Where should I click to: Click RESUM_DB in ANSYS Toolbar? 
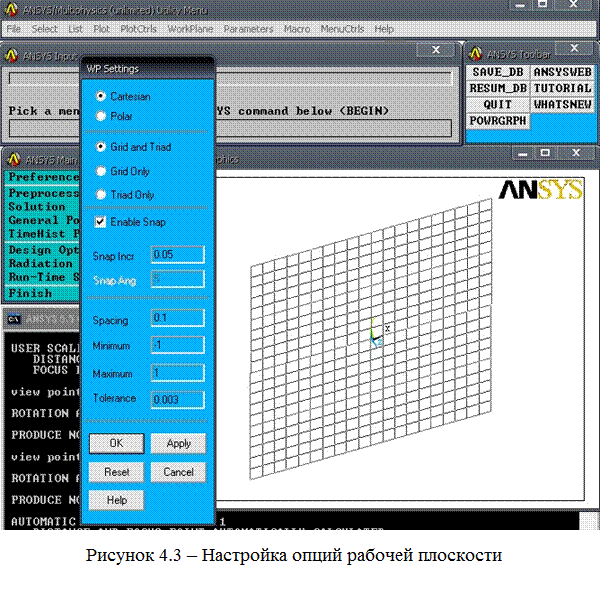(x=497, y=88)
